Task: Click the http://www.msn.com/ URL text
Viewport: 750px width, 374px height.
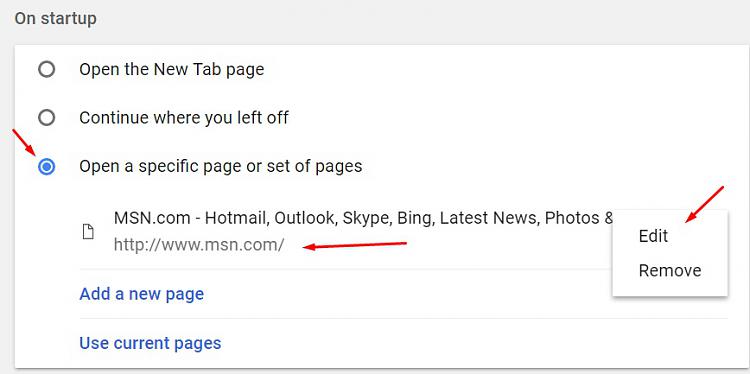Action: [x=199, y=245]
